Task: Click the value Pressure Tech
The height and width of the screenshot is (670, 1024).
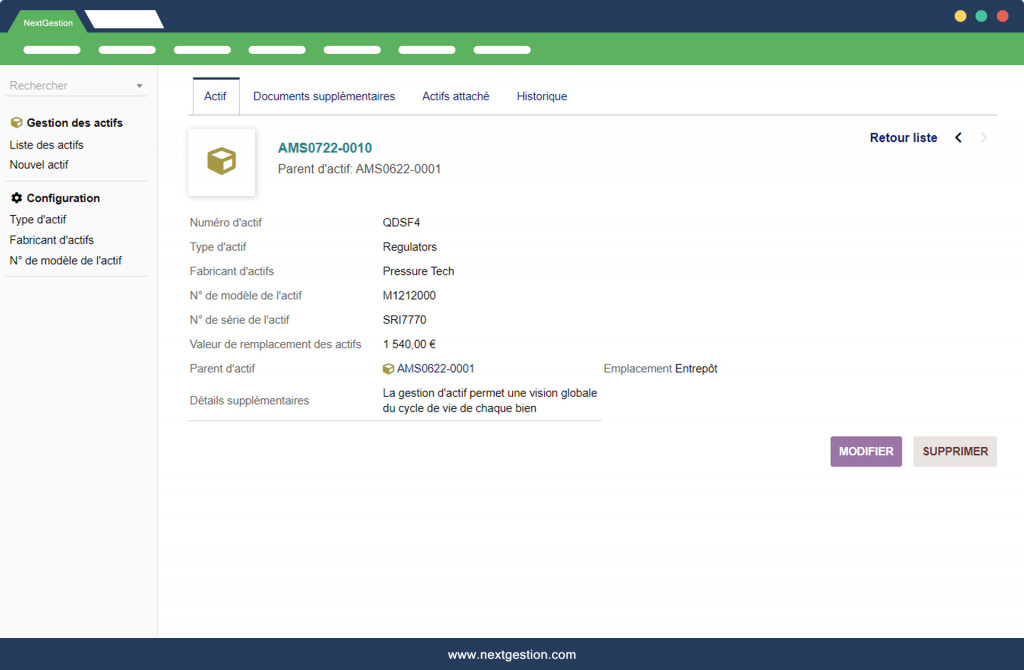Action: point(418,271)
